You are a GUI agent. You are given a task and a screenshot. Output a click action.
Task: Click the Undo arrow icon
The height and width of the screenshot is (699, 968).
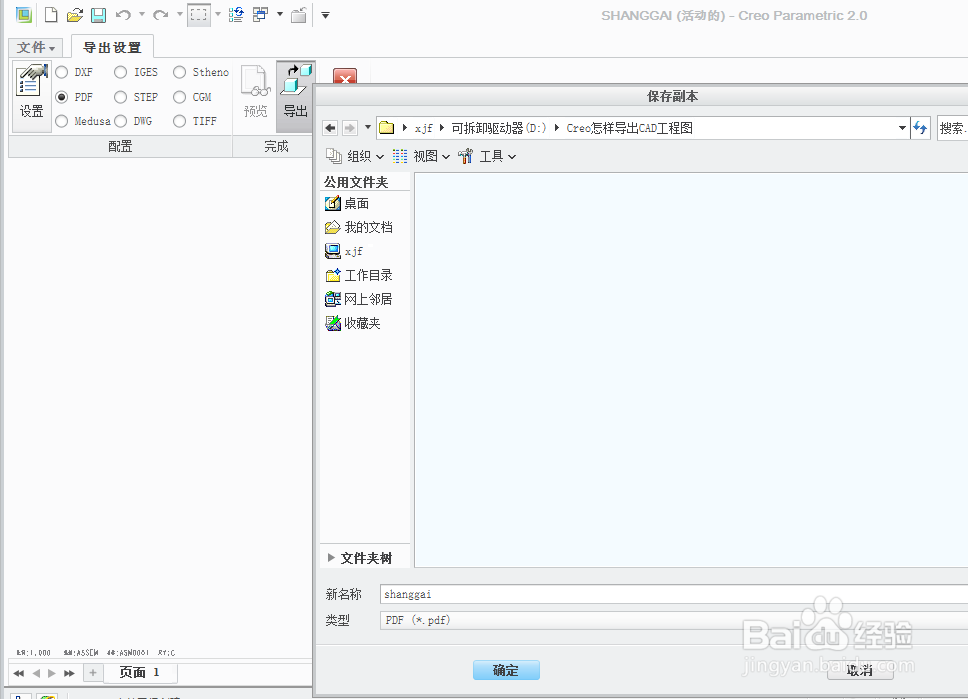click(x=123, y=15)
